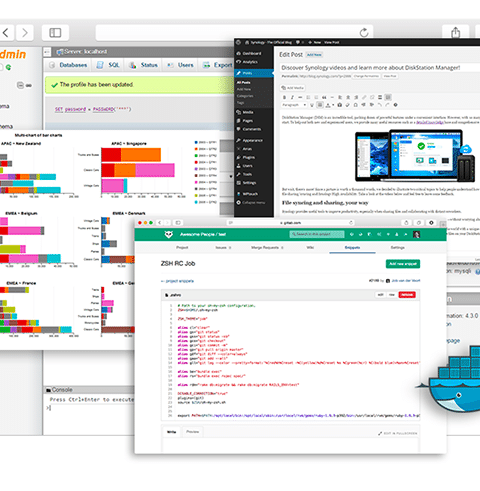
Task: Go forward in the background Safari browser
Action: (x=25, y=33)
